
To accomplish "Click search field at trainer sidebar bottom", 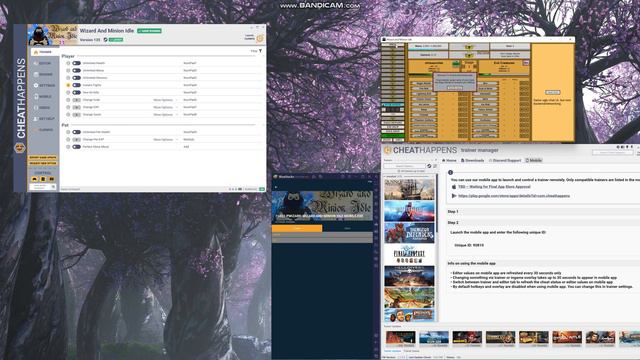I will pyautogui.click(x=42, y=187).
